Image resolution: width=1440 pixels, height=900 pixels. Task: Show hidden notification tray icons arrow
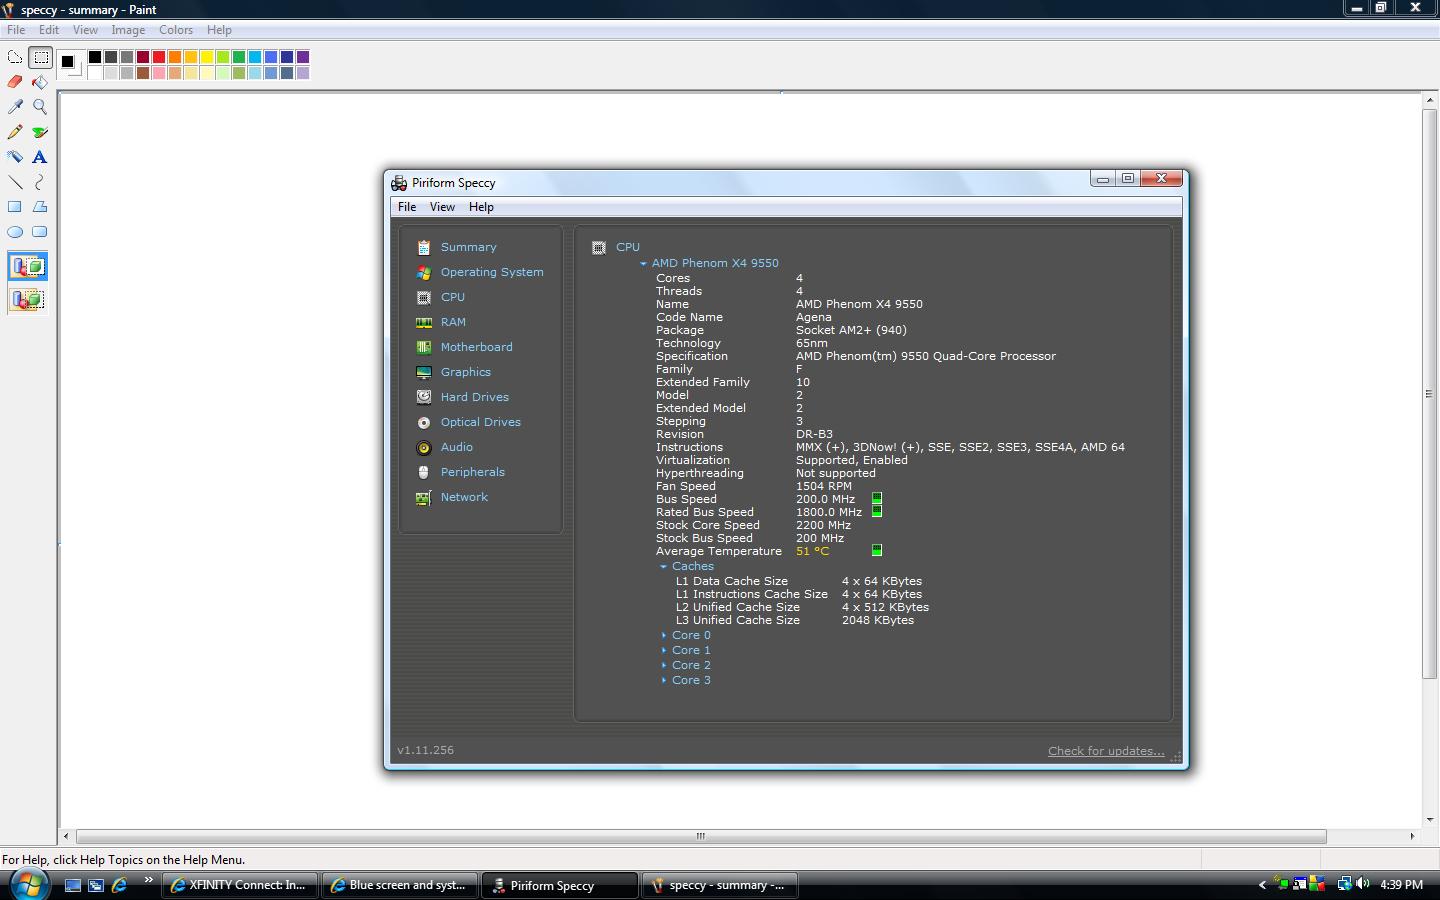[1262, 885]
